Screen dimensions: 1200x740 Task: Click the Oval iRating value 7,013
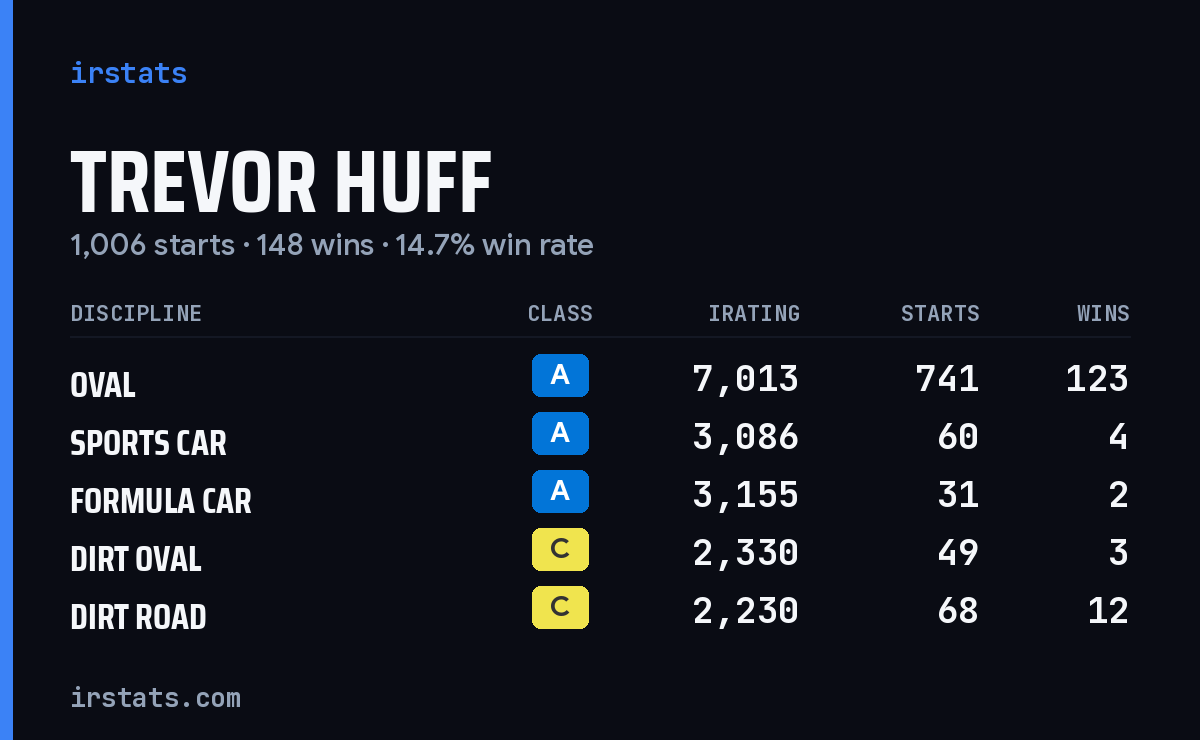tap(746, 379)
